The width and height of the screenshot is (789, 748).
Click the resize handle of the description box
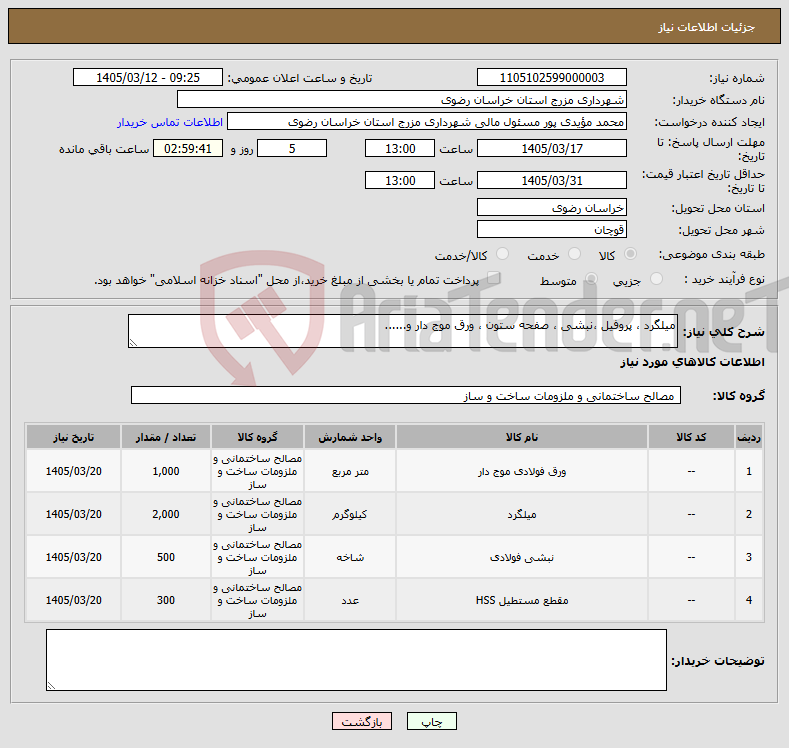point(133,343)
